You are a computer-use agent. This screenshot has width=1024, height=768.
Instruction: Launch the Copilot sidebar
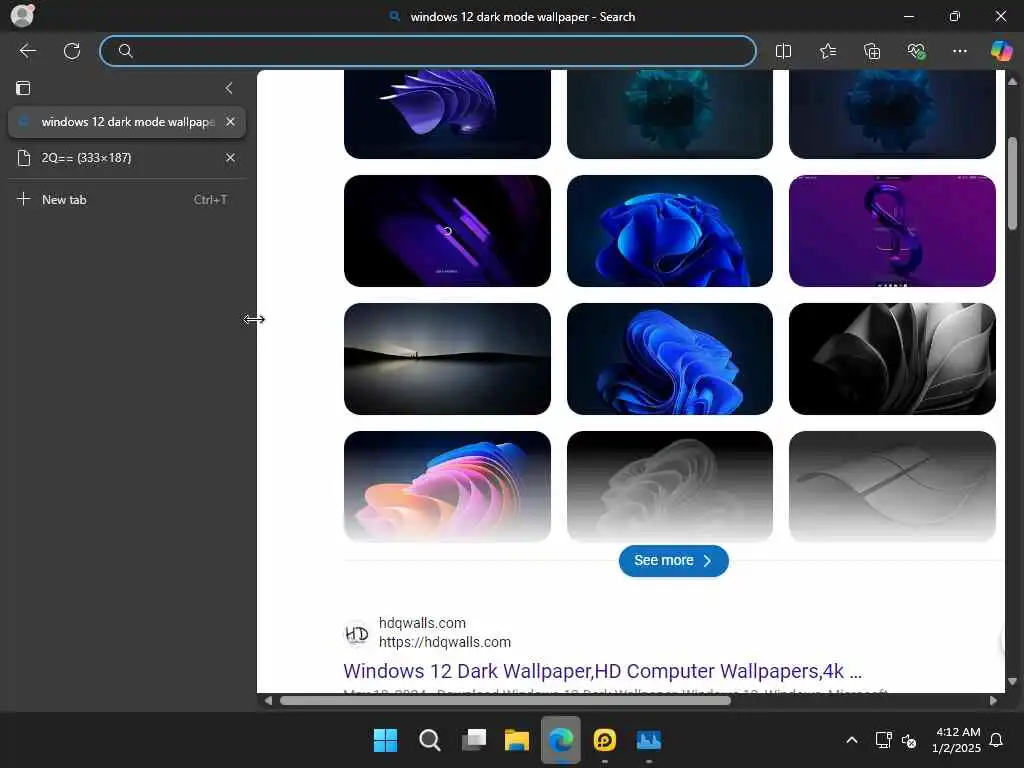(x=1001, y=51)
